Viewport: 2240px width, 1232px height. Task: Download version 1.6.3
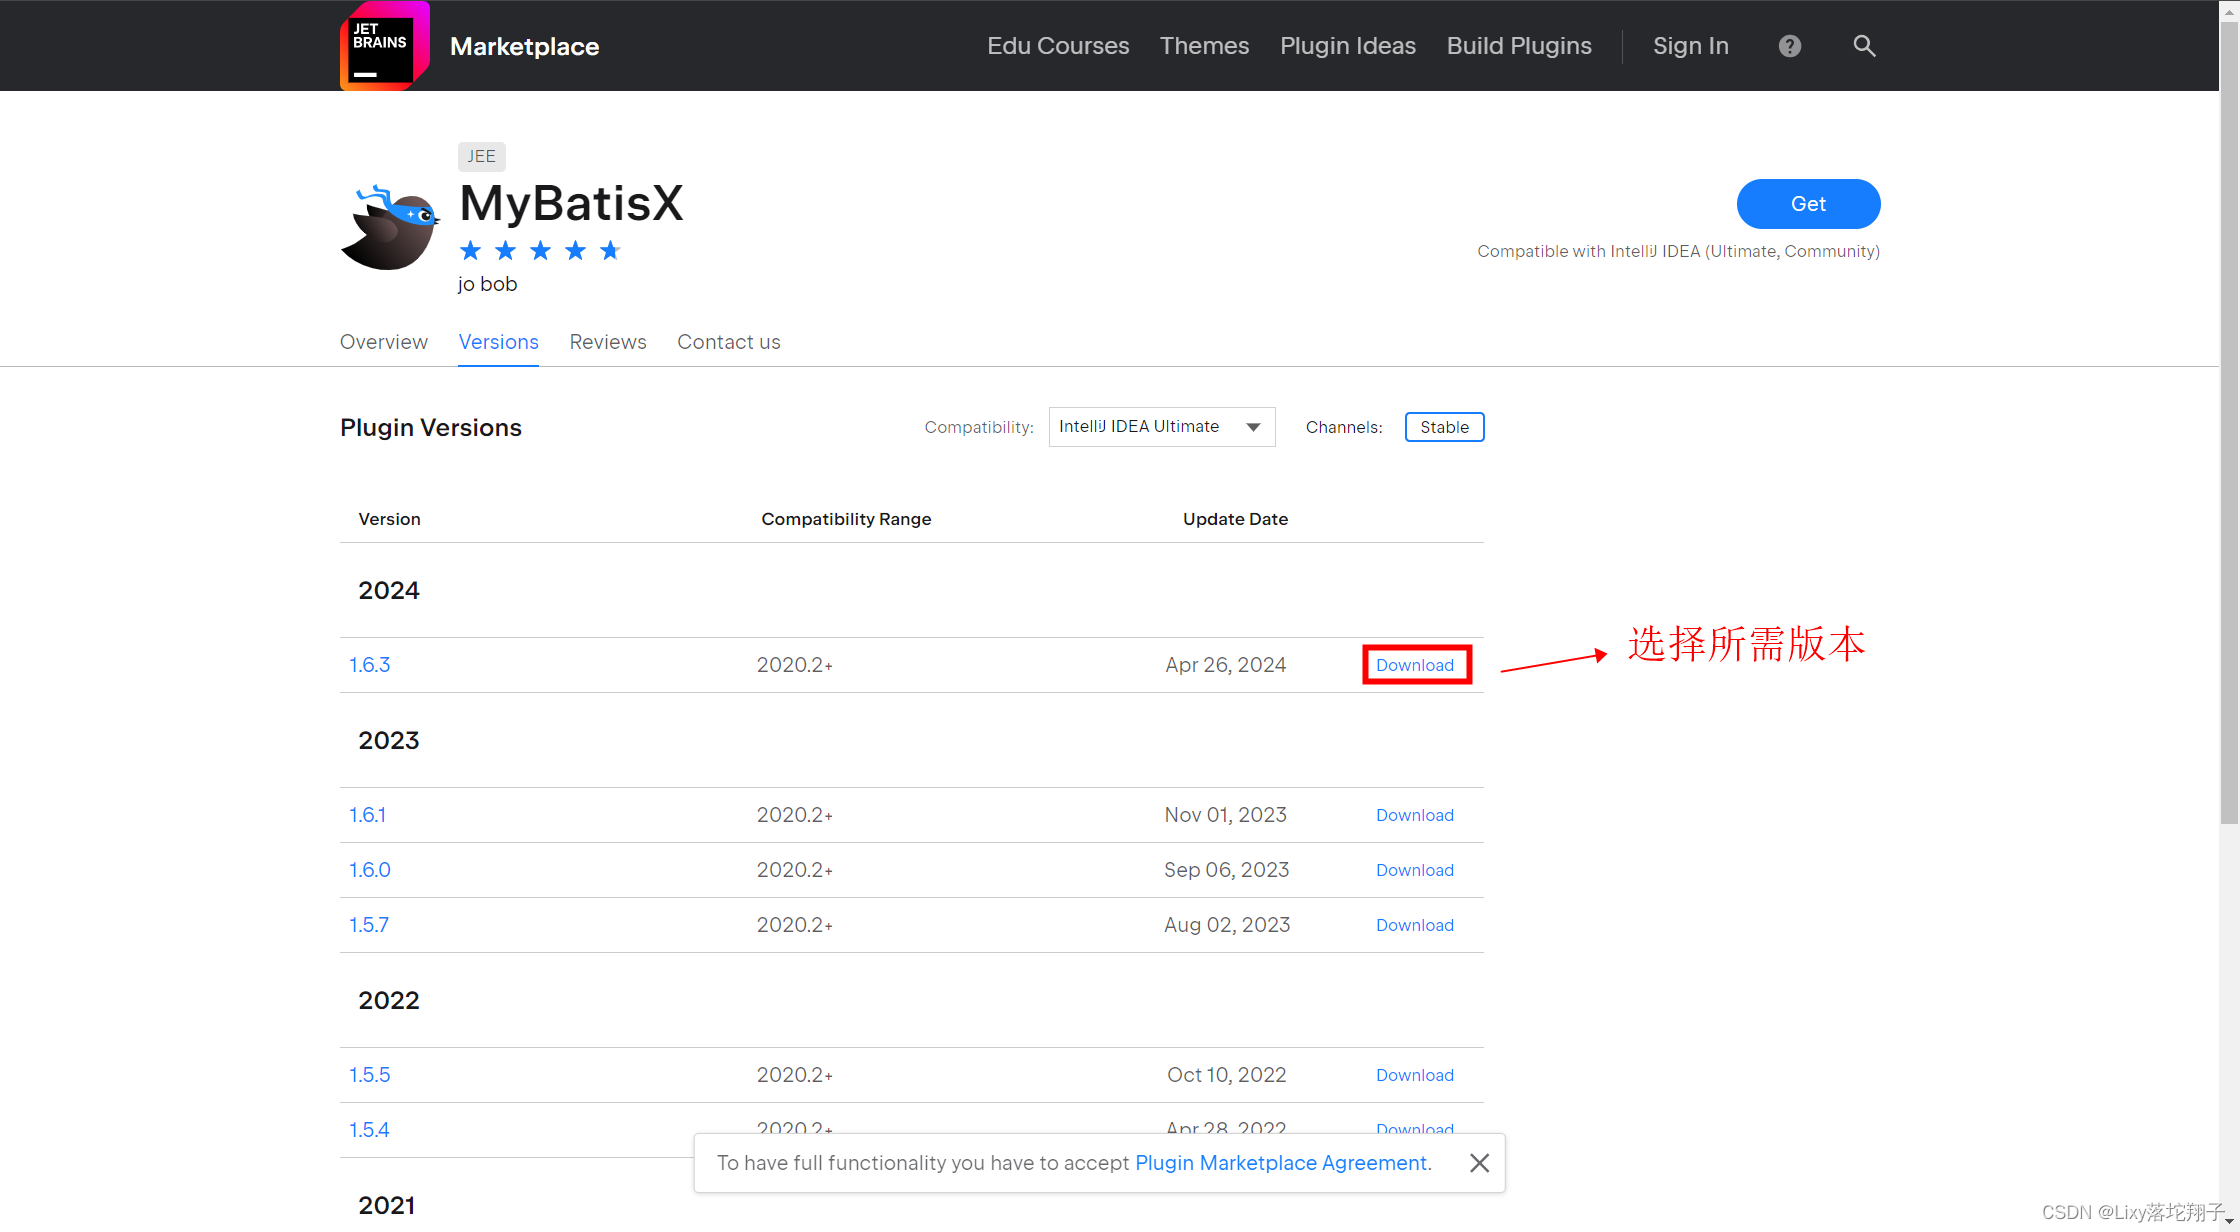(1415, 665)
